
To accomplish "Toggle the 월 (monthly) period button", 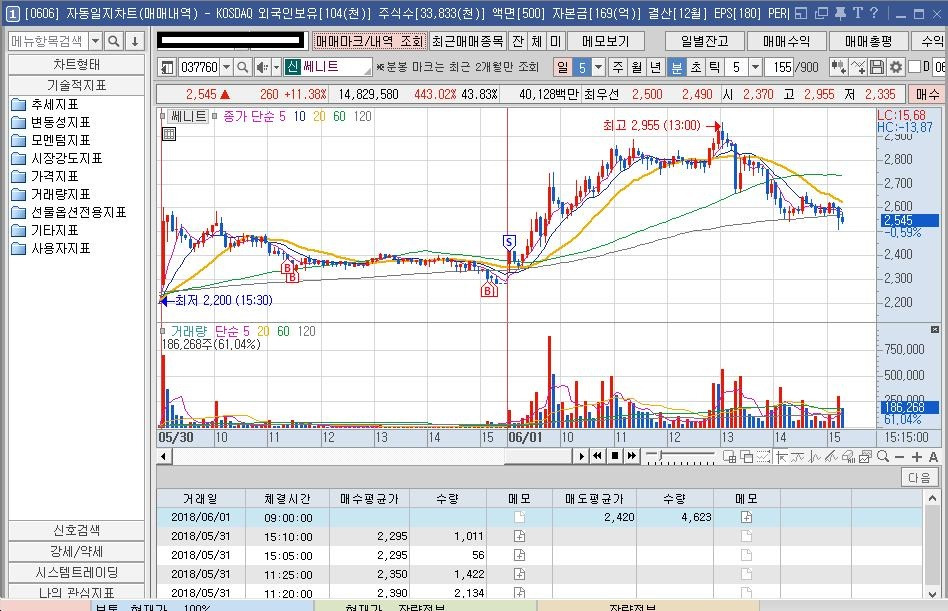I will 637,67.
